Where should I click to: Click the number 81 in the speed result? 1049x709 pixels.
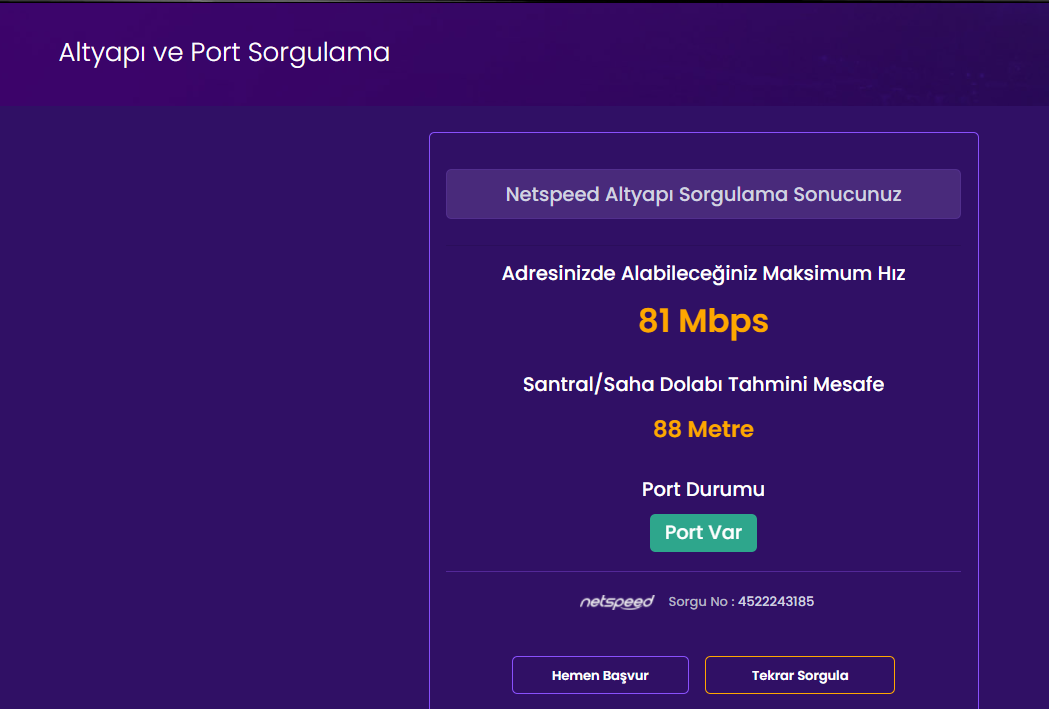click(x=654, y=321)
